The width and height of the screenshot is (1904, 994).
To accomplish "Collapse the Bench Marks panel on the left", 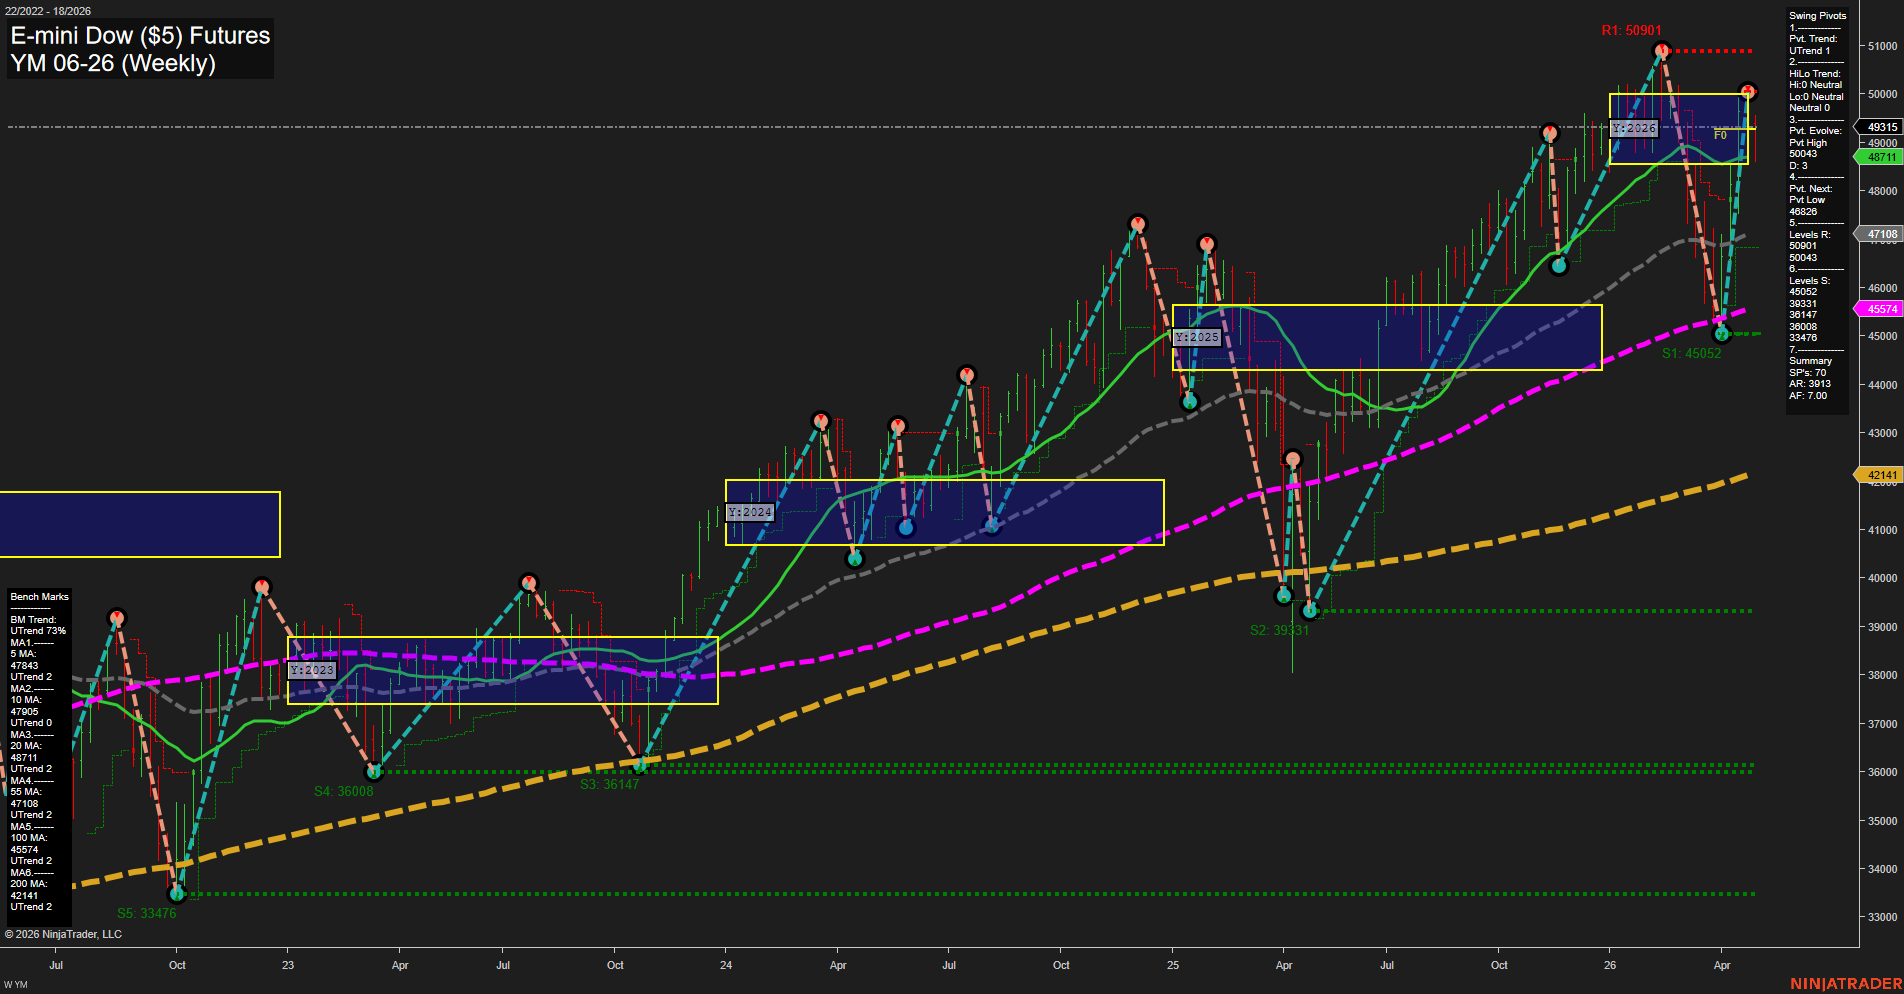I will click(38, 596).
